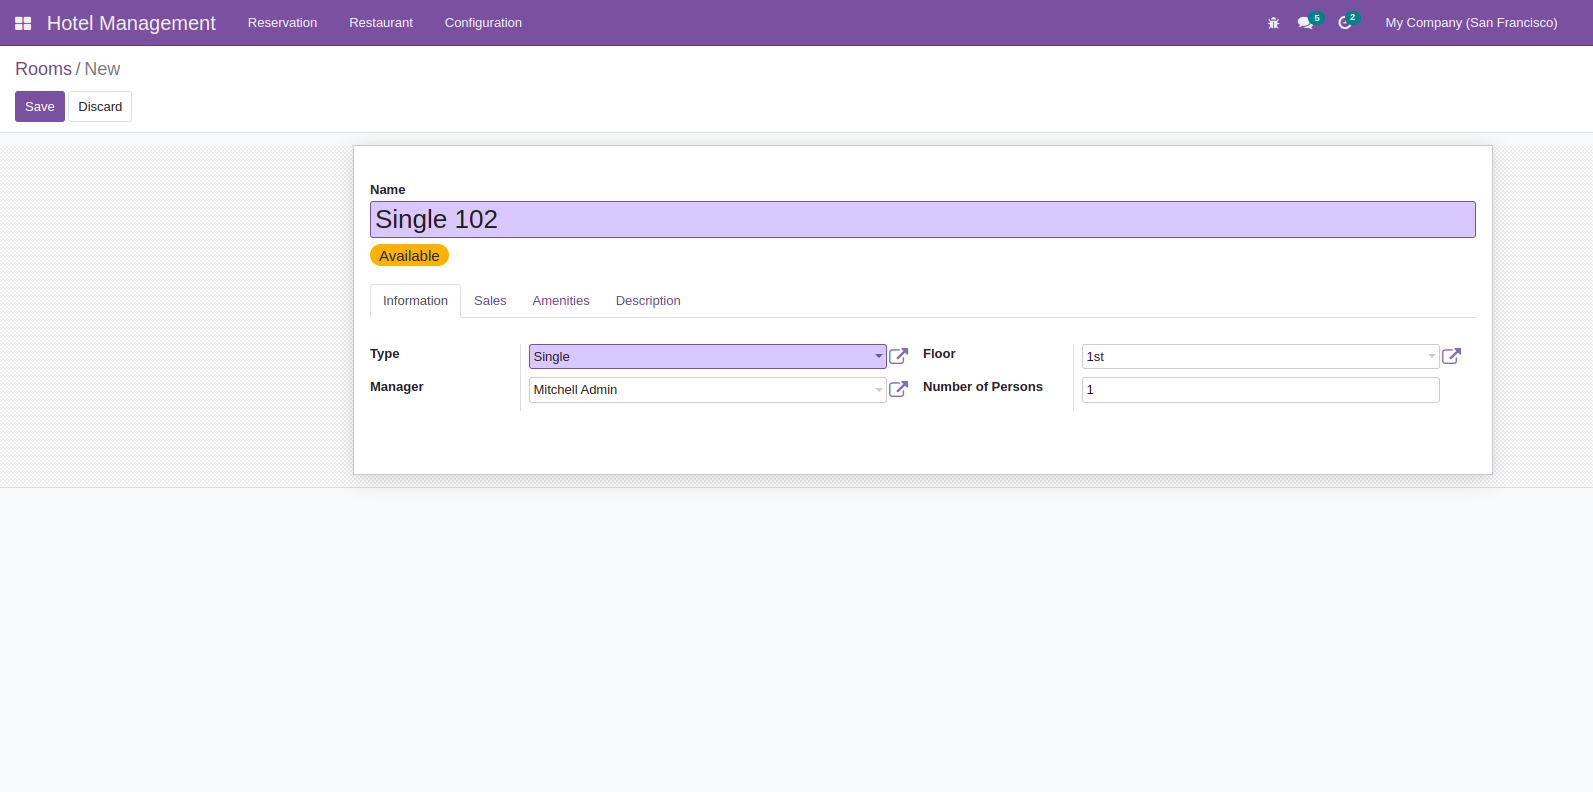Focus the Number of Persons field
1593x792 pixels.
[x=1260, y=390]
